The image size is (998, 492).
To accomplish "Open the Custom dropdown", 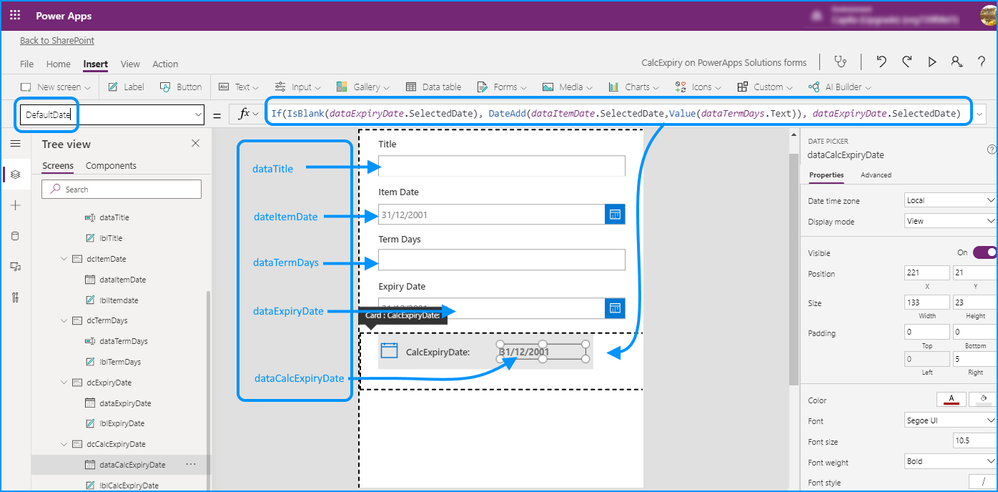I will coord(765,87).
